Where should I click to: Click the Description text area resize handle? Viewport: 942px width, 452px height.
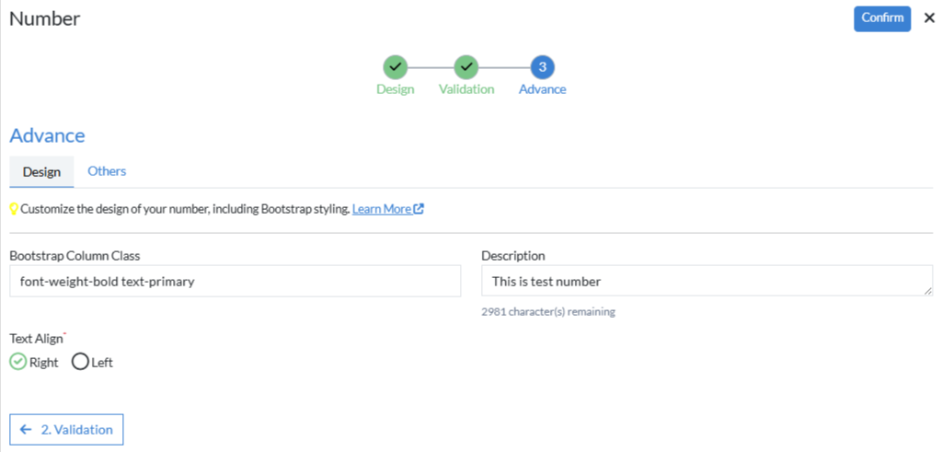click(x=927, y=291)
